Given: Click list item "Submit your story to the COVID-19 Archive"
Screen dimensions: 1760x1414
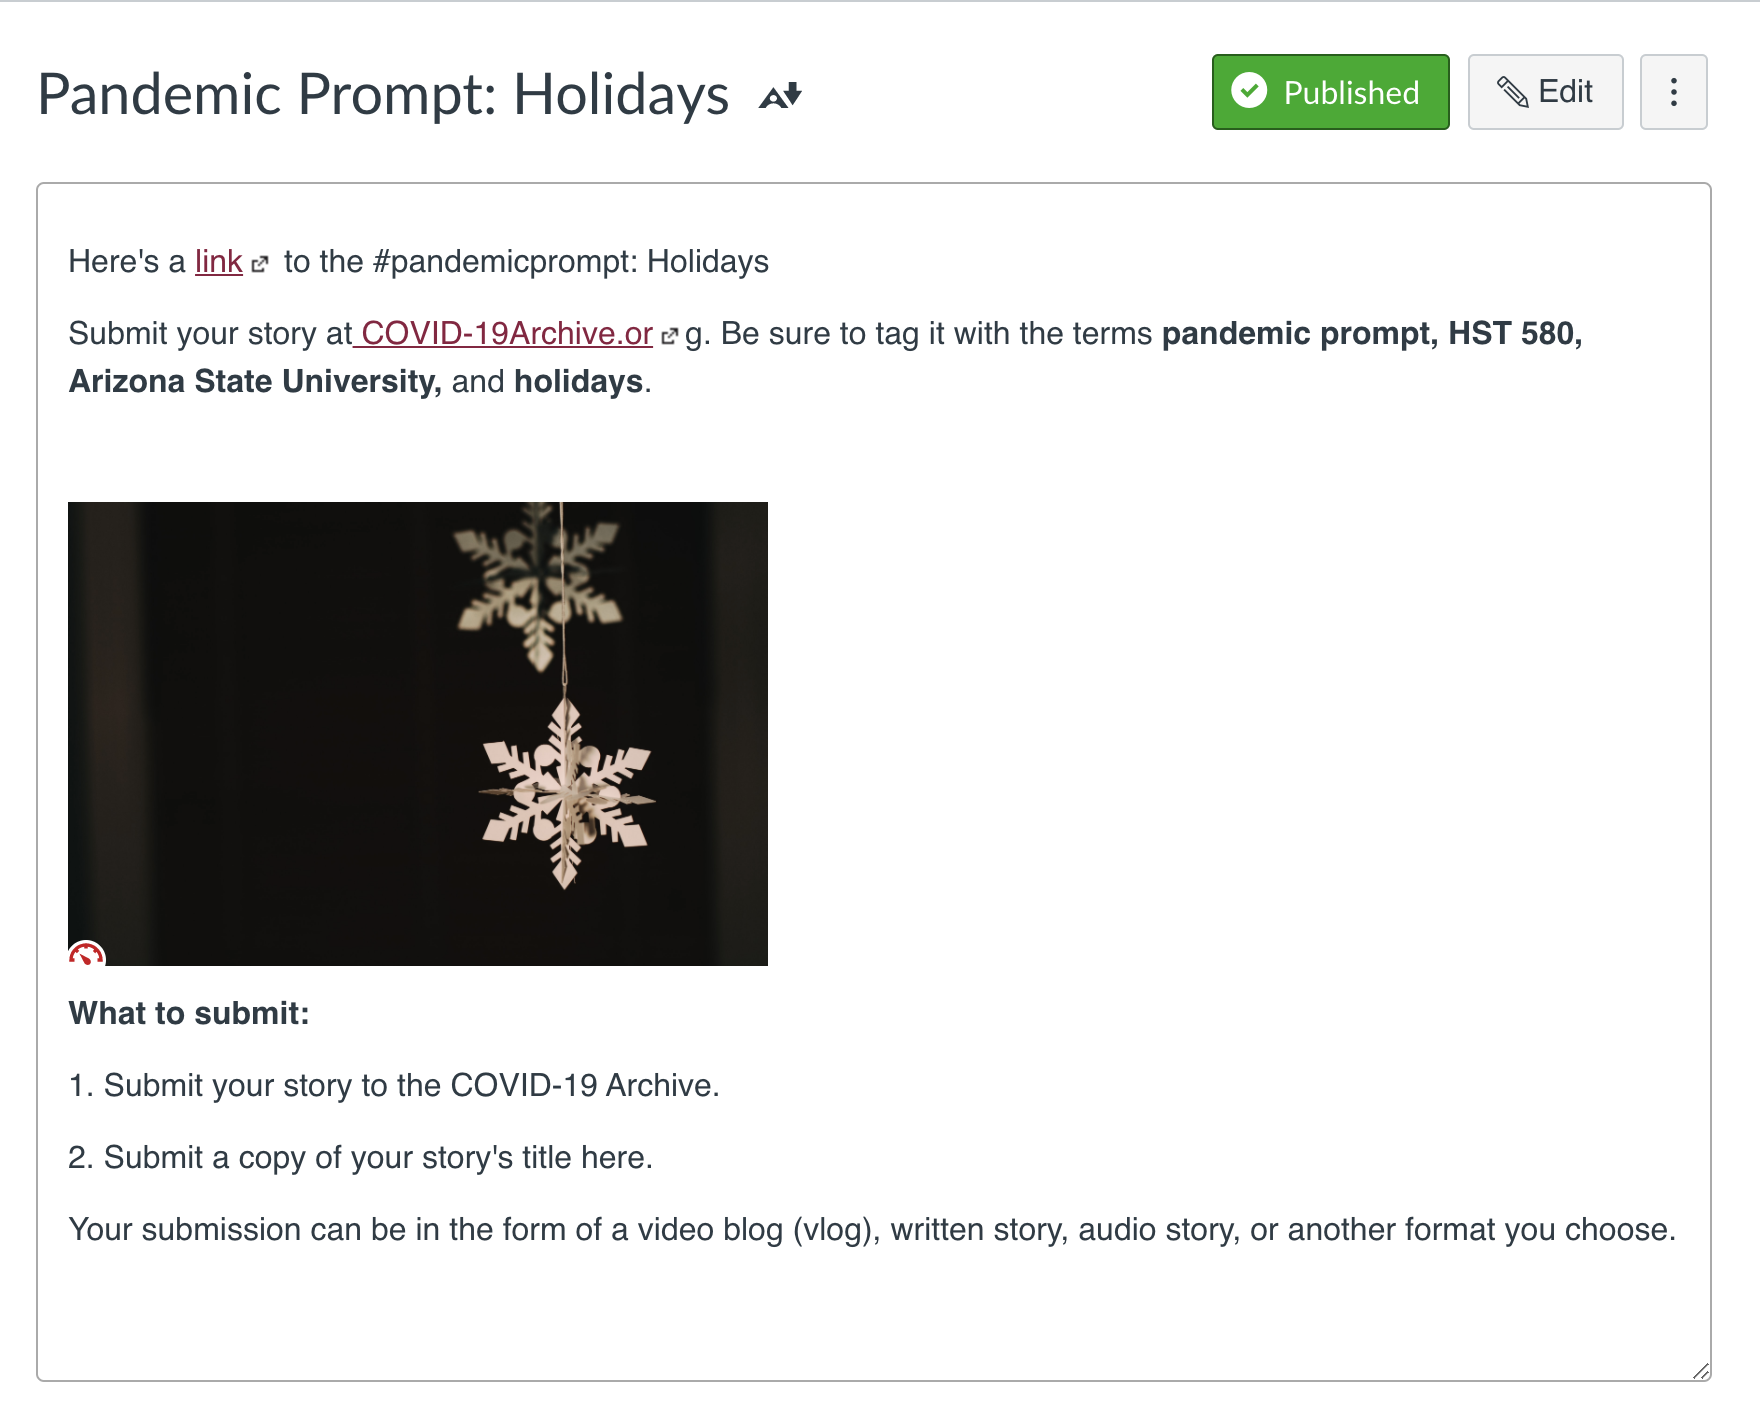Looking at the screenshot, I should [411, 1086].
